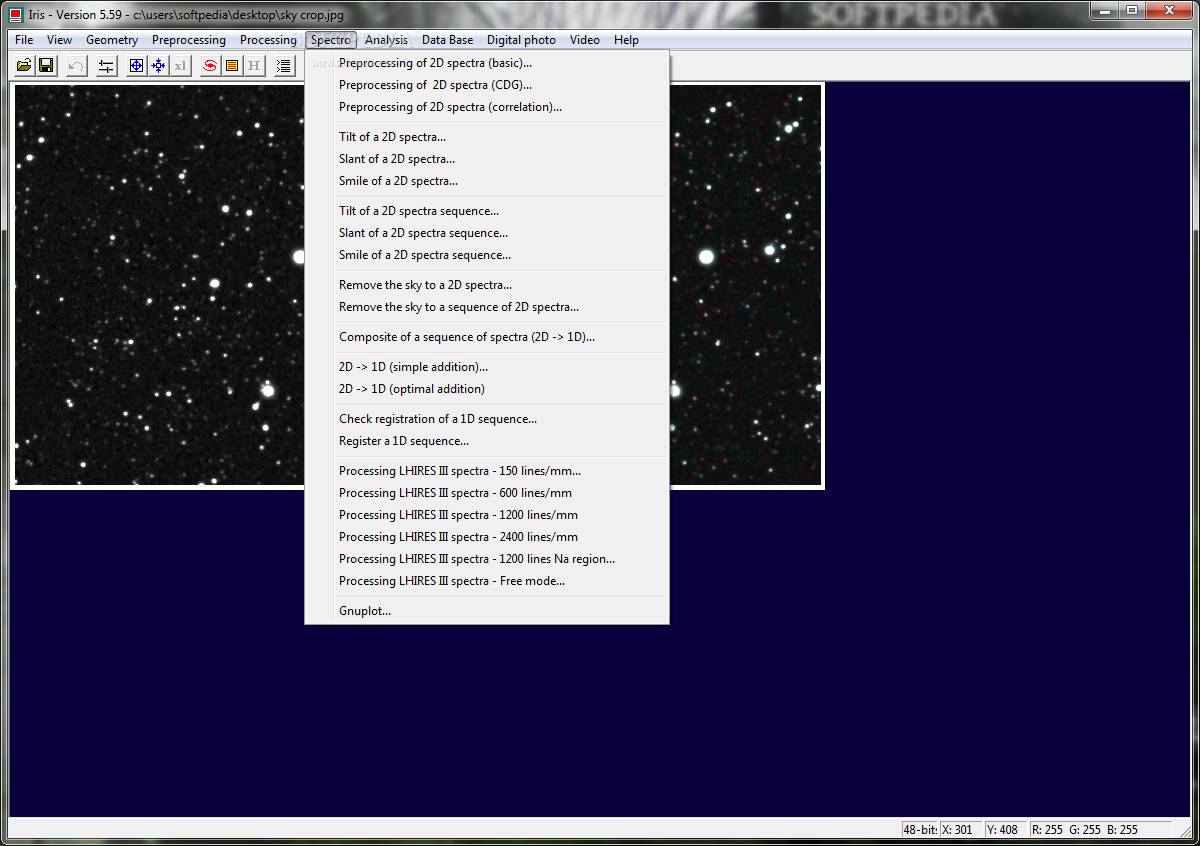Open the Preprocessing menu
Image resolution: width=1200 pixels, height=846 pixels.
pyautogui.click(x=189, y=40)
